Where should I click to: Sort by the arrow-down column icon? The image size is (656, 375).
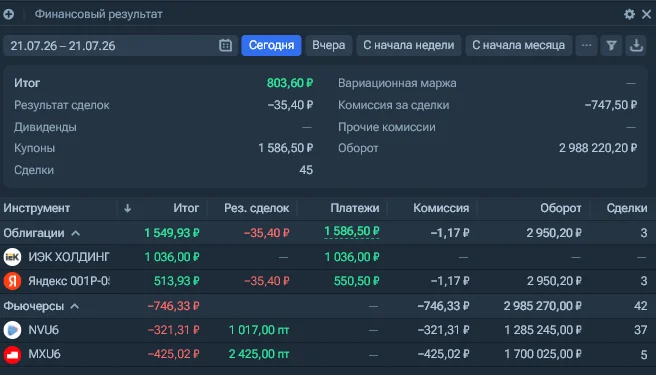128,208
